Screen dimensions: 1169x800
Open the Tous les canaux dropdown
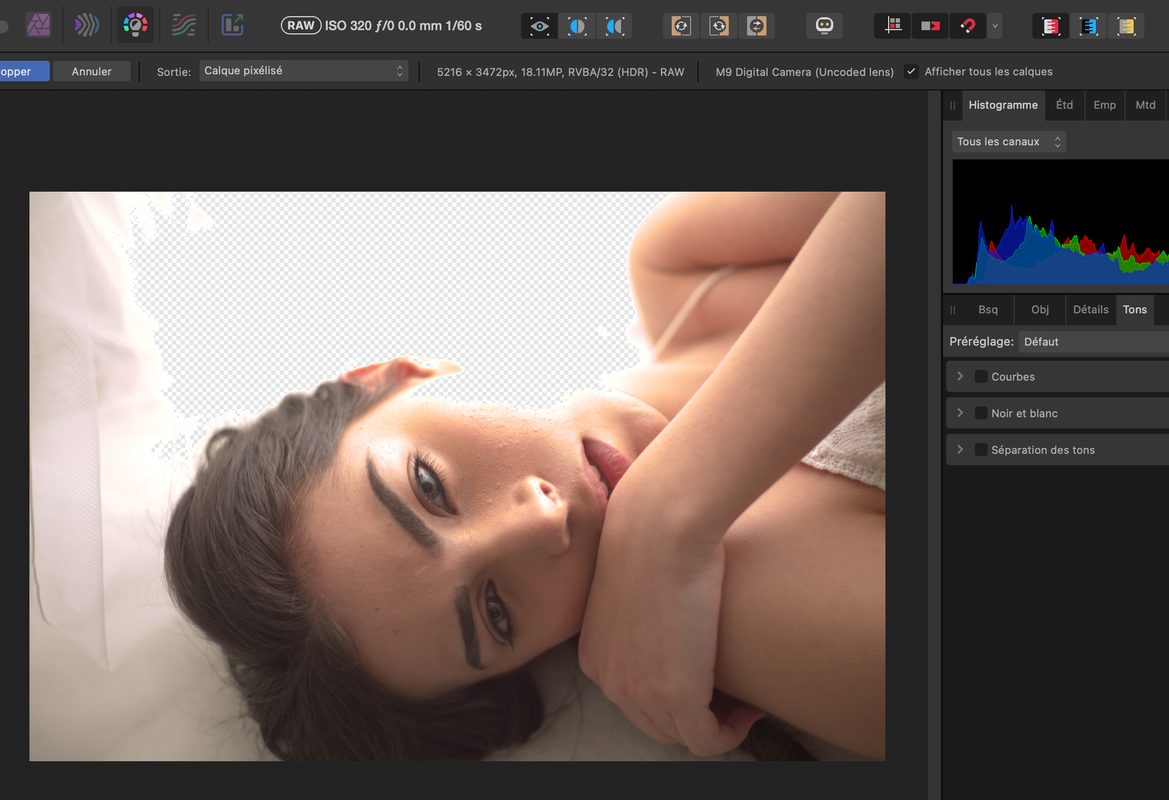[1008, 142]
